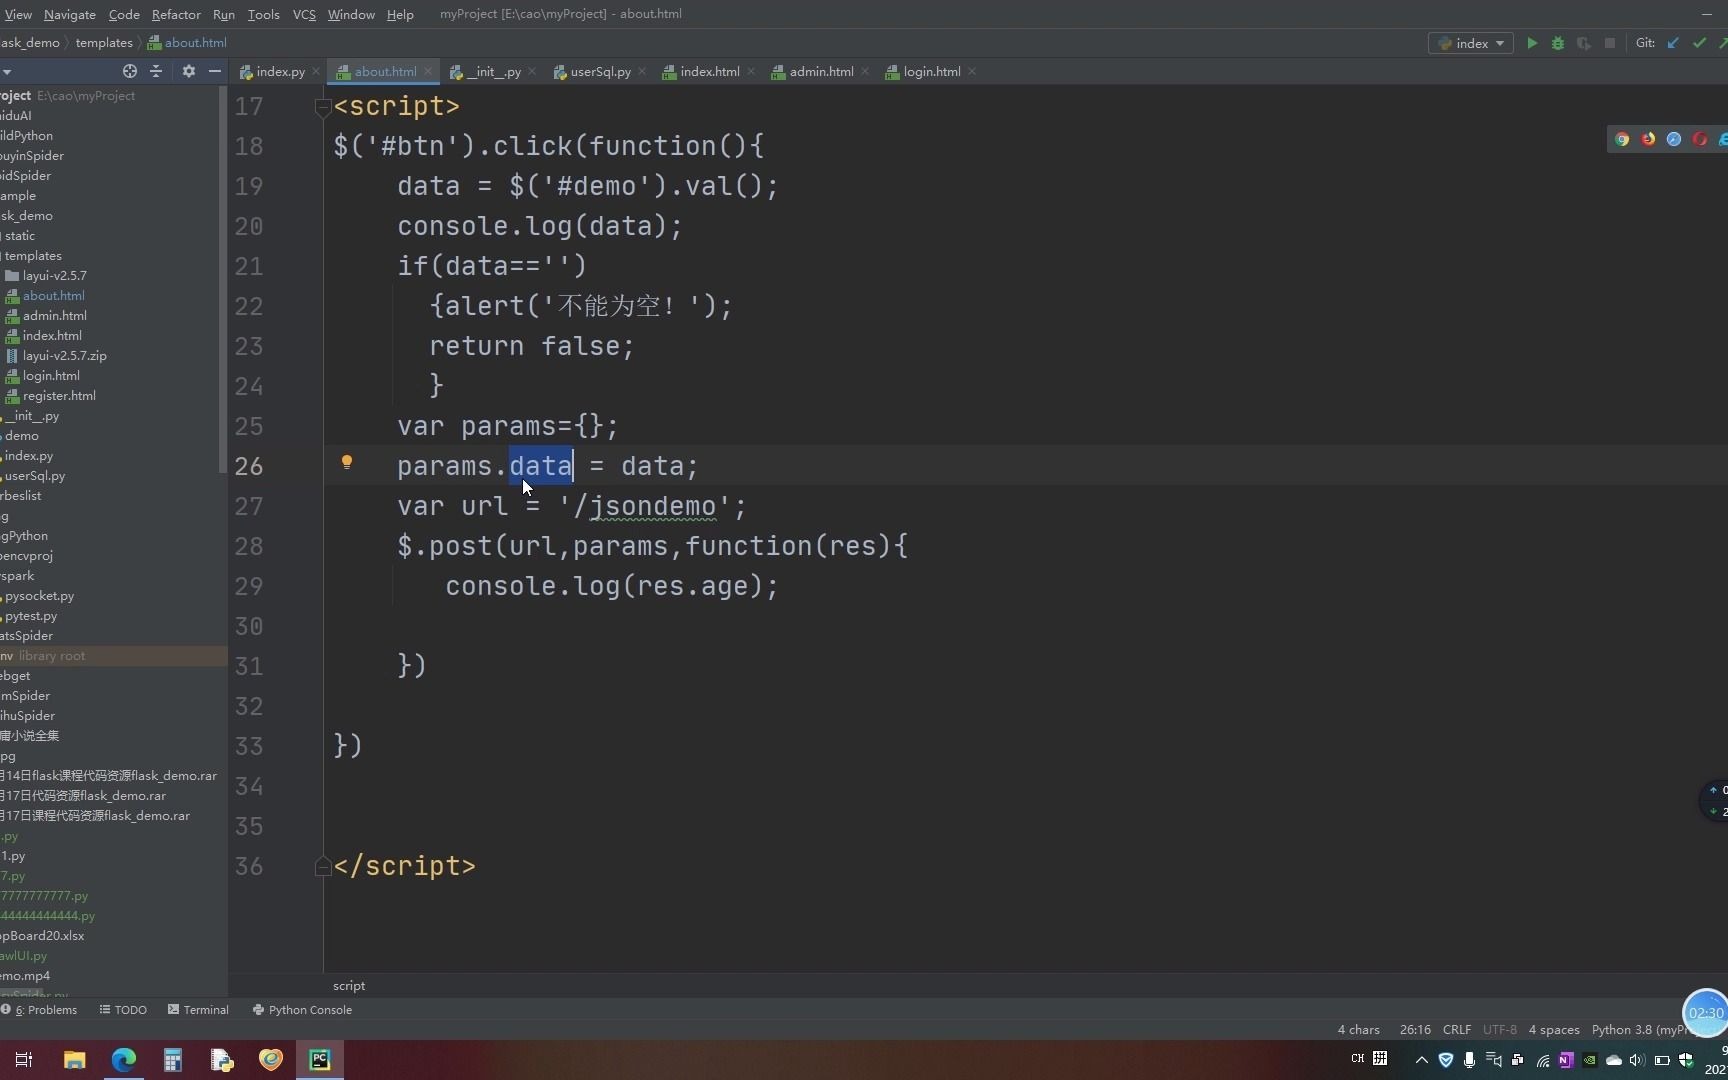Viewport: 1728px width, 1080px height.
Task: Collapse the script block at line 17
Action: (x=322, y=107)
